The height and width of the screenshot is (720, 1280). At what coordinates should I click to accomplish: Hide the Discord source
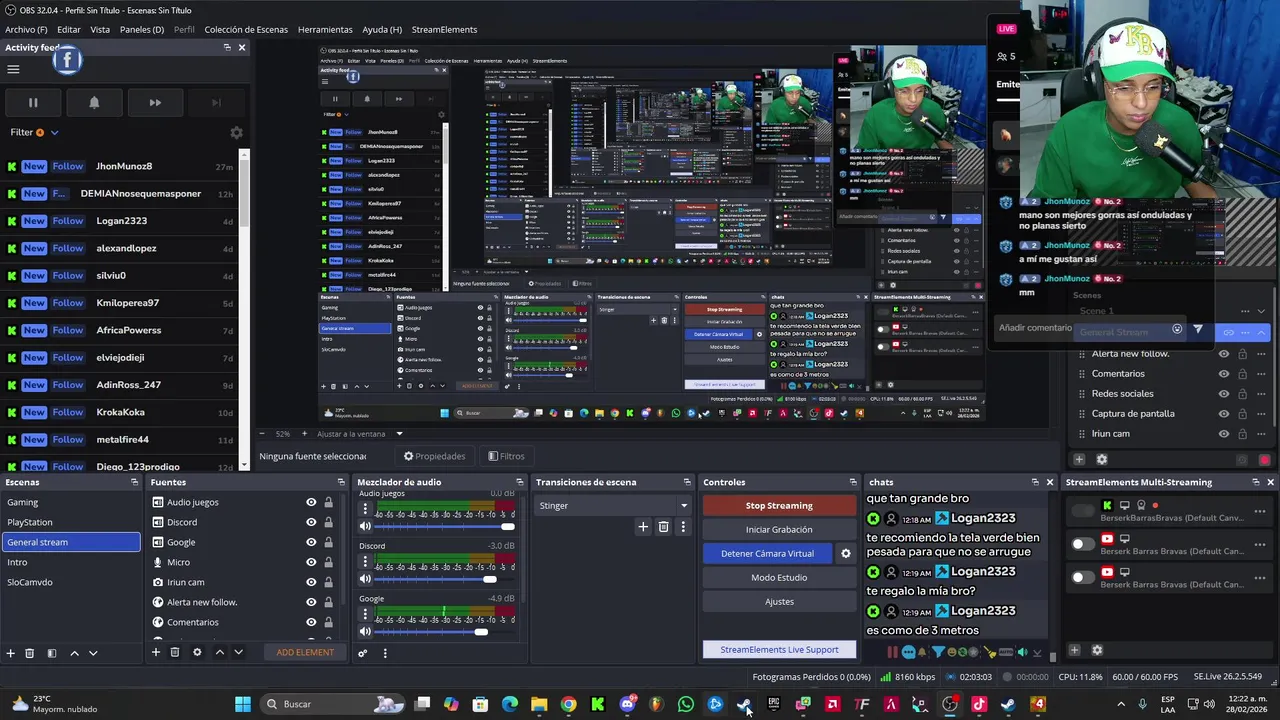[311, 522]
